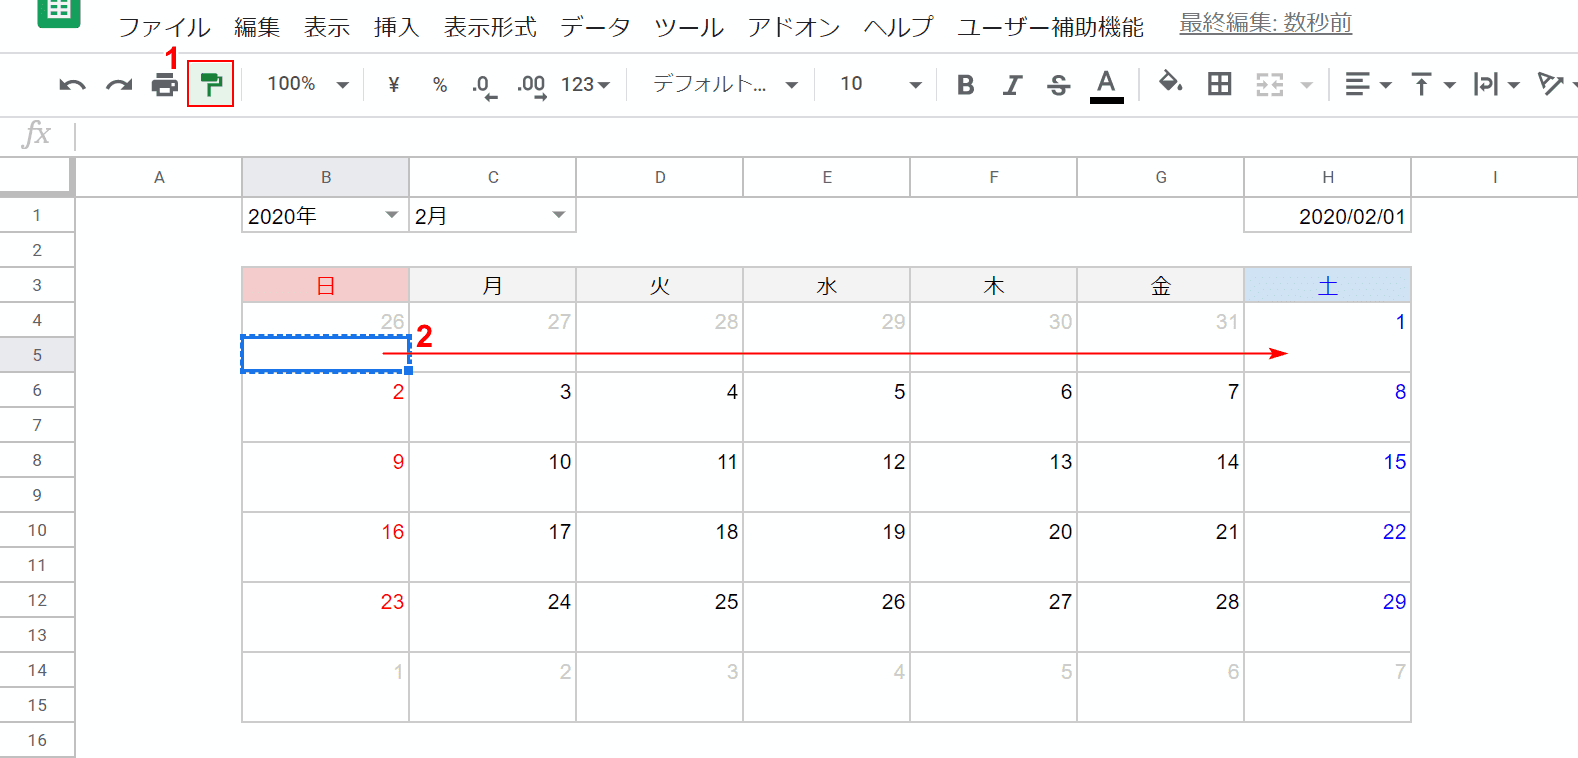Open the text color picker
1578x758 pixels.
tap(1105, 85)
